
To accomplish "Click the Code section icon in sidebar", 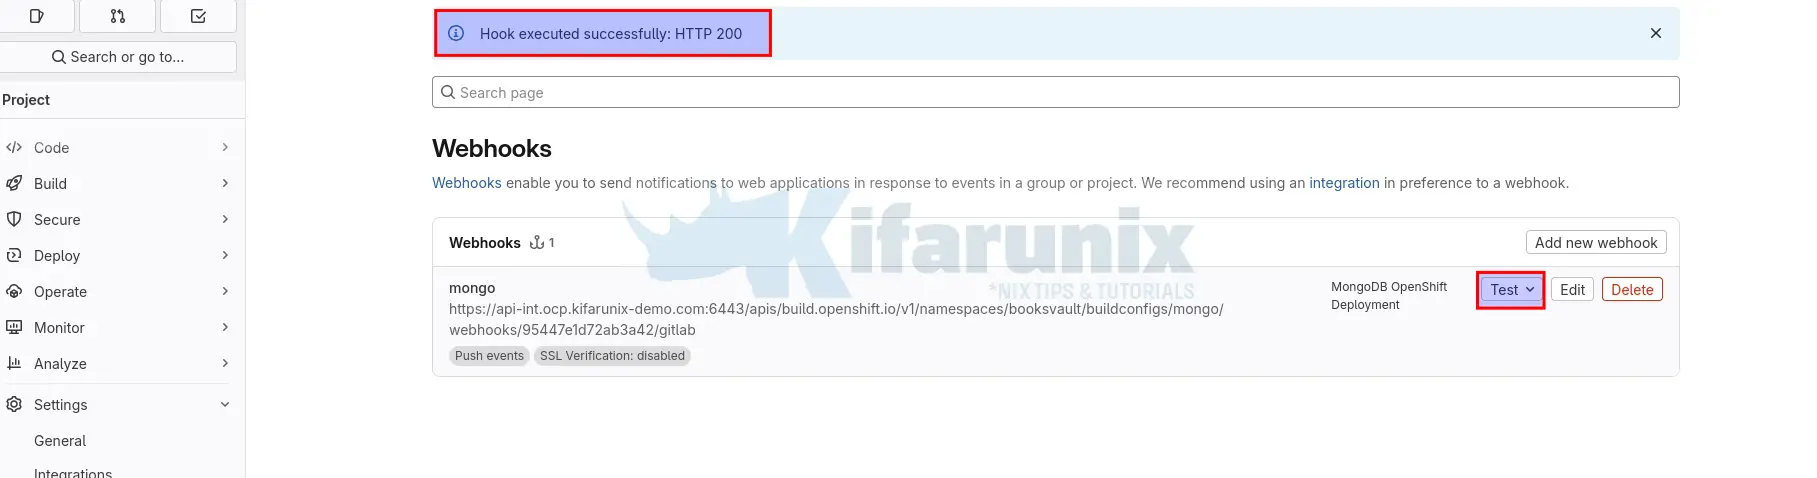I will tap(14, 148).
